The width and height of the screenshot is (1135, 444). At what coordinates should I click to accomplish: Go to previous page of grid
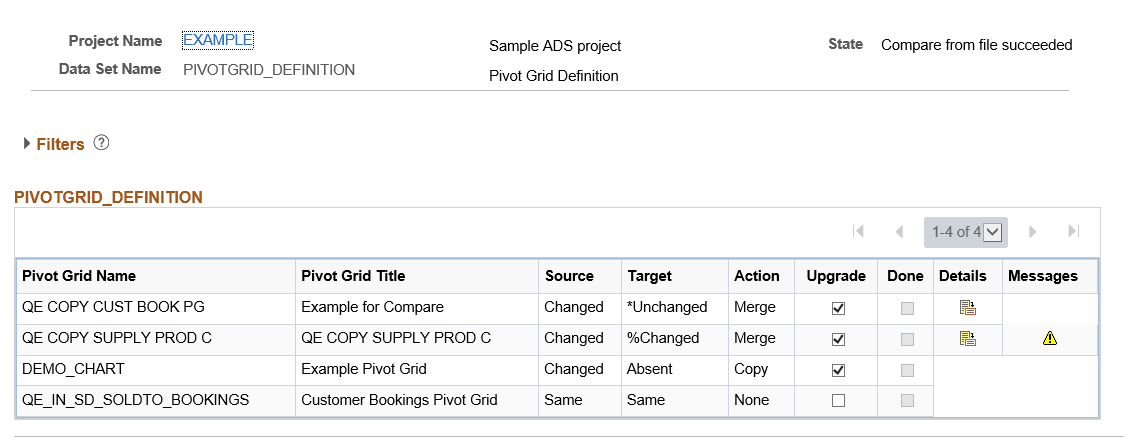tap(899, 232)
